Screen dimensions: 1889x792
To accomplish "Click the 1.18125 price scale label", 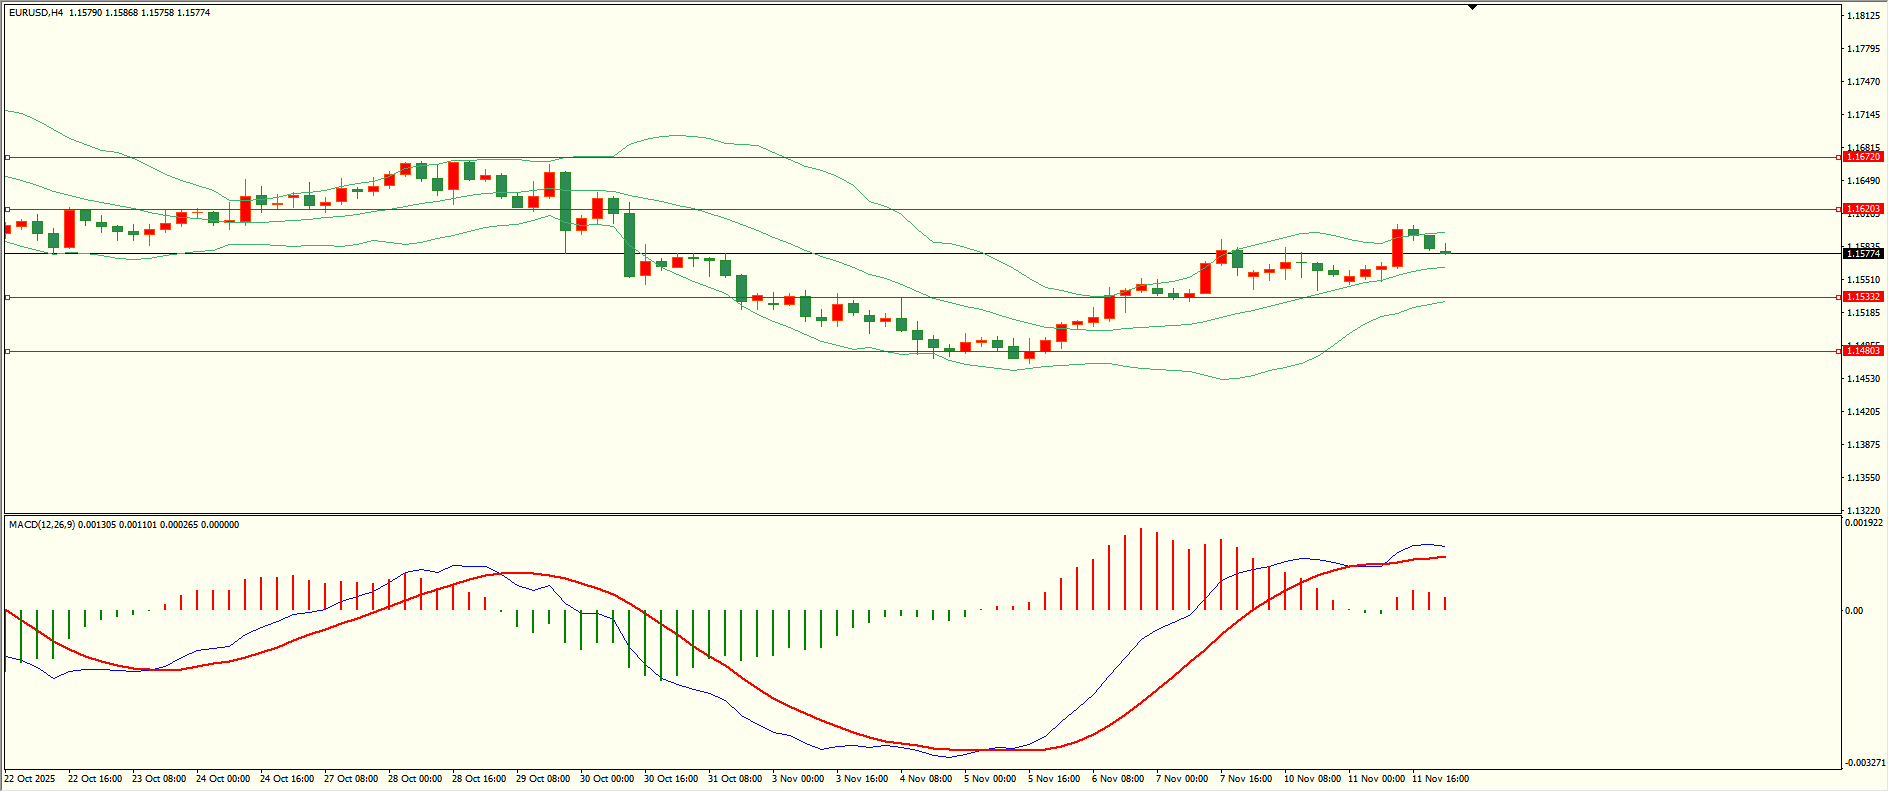I will point(1862,16).
